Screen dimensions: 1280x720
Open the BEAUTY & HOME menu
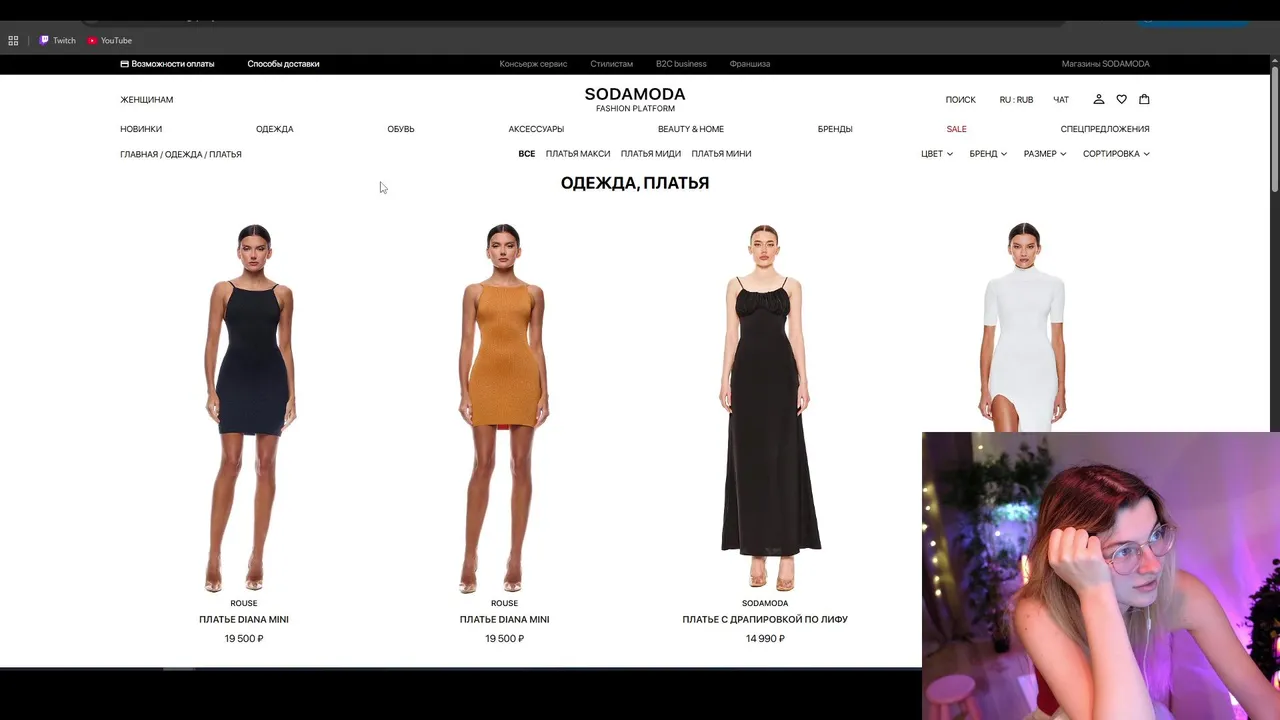click(691, 129)
